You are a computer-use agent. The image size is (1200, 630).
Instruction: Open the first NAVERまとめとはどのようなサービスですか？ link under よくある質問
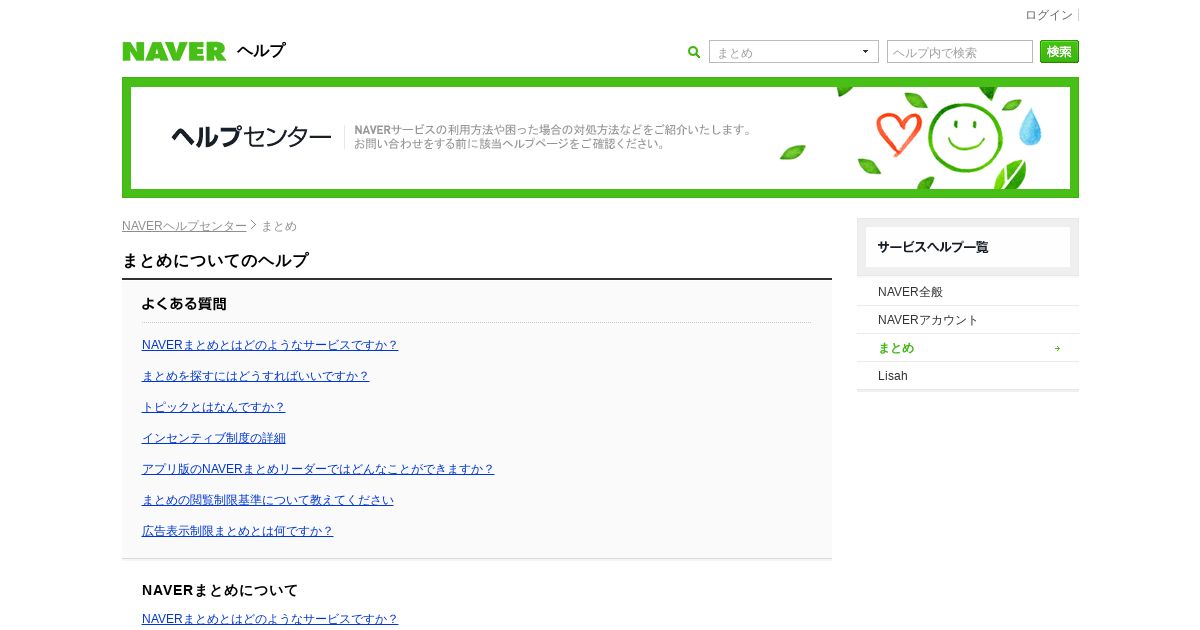[x=270, y=345]
